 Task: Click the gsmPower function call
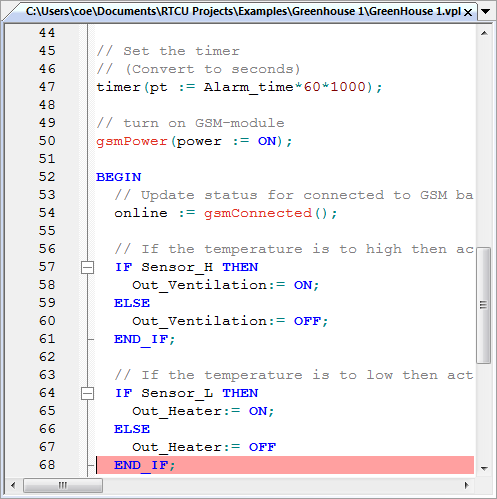pos(132,141)
